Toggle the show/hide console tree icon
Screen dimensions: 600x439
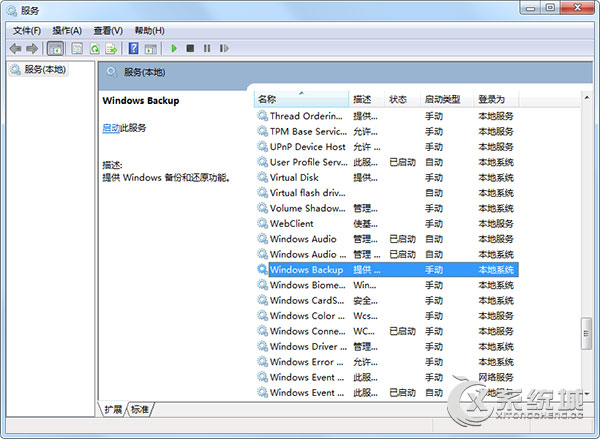[x=55, y=49]
